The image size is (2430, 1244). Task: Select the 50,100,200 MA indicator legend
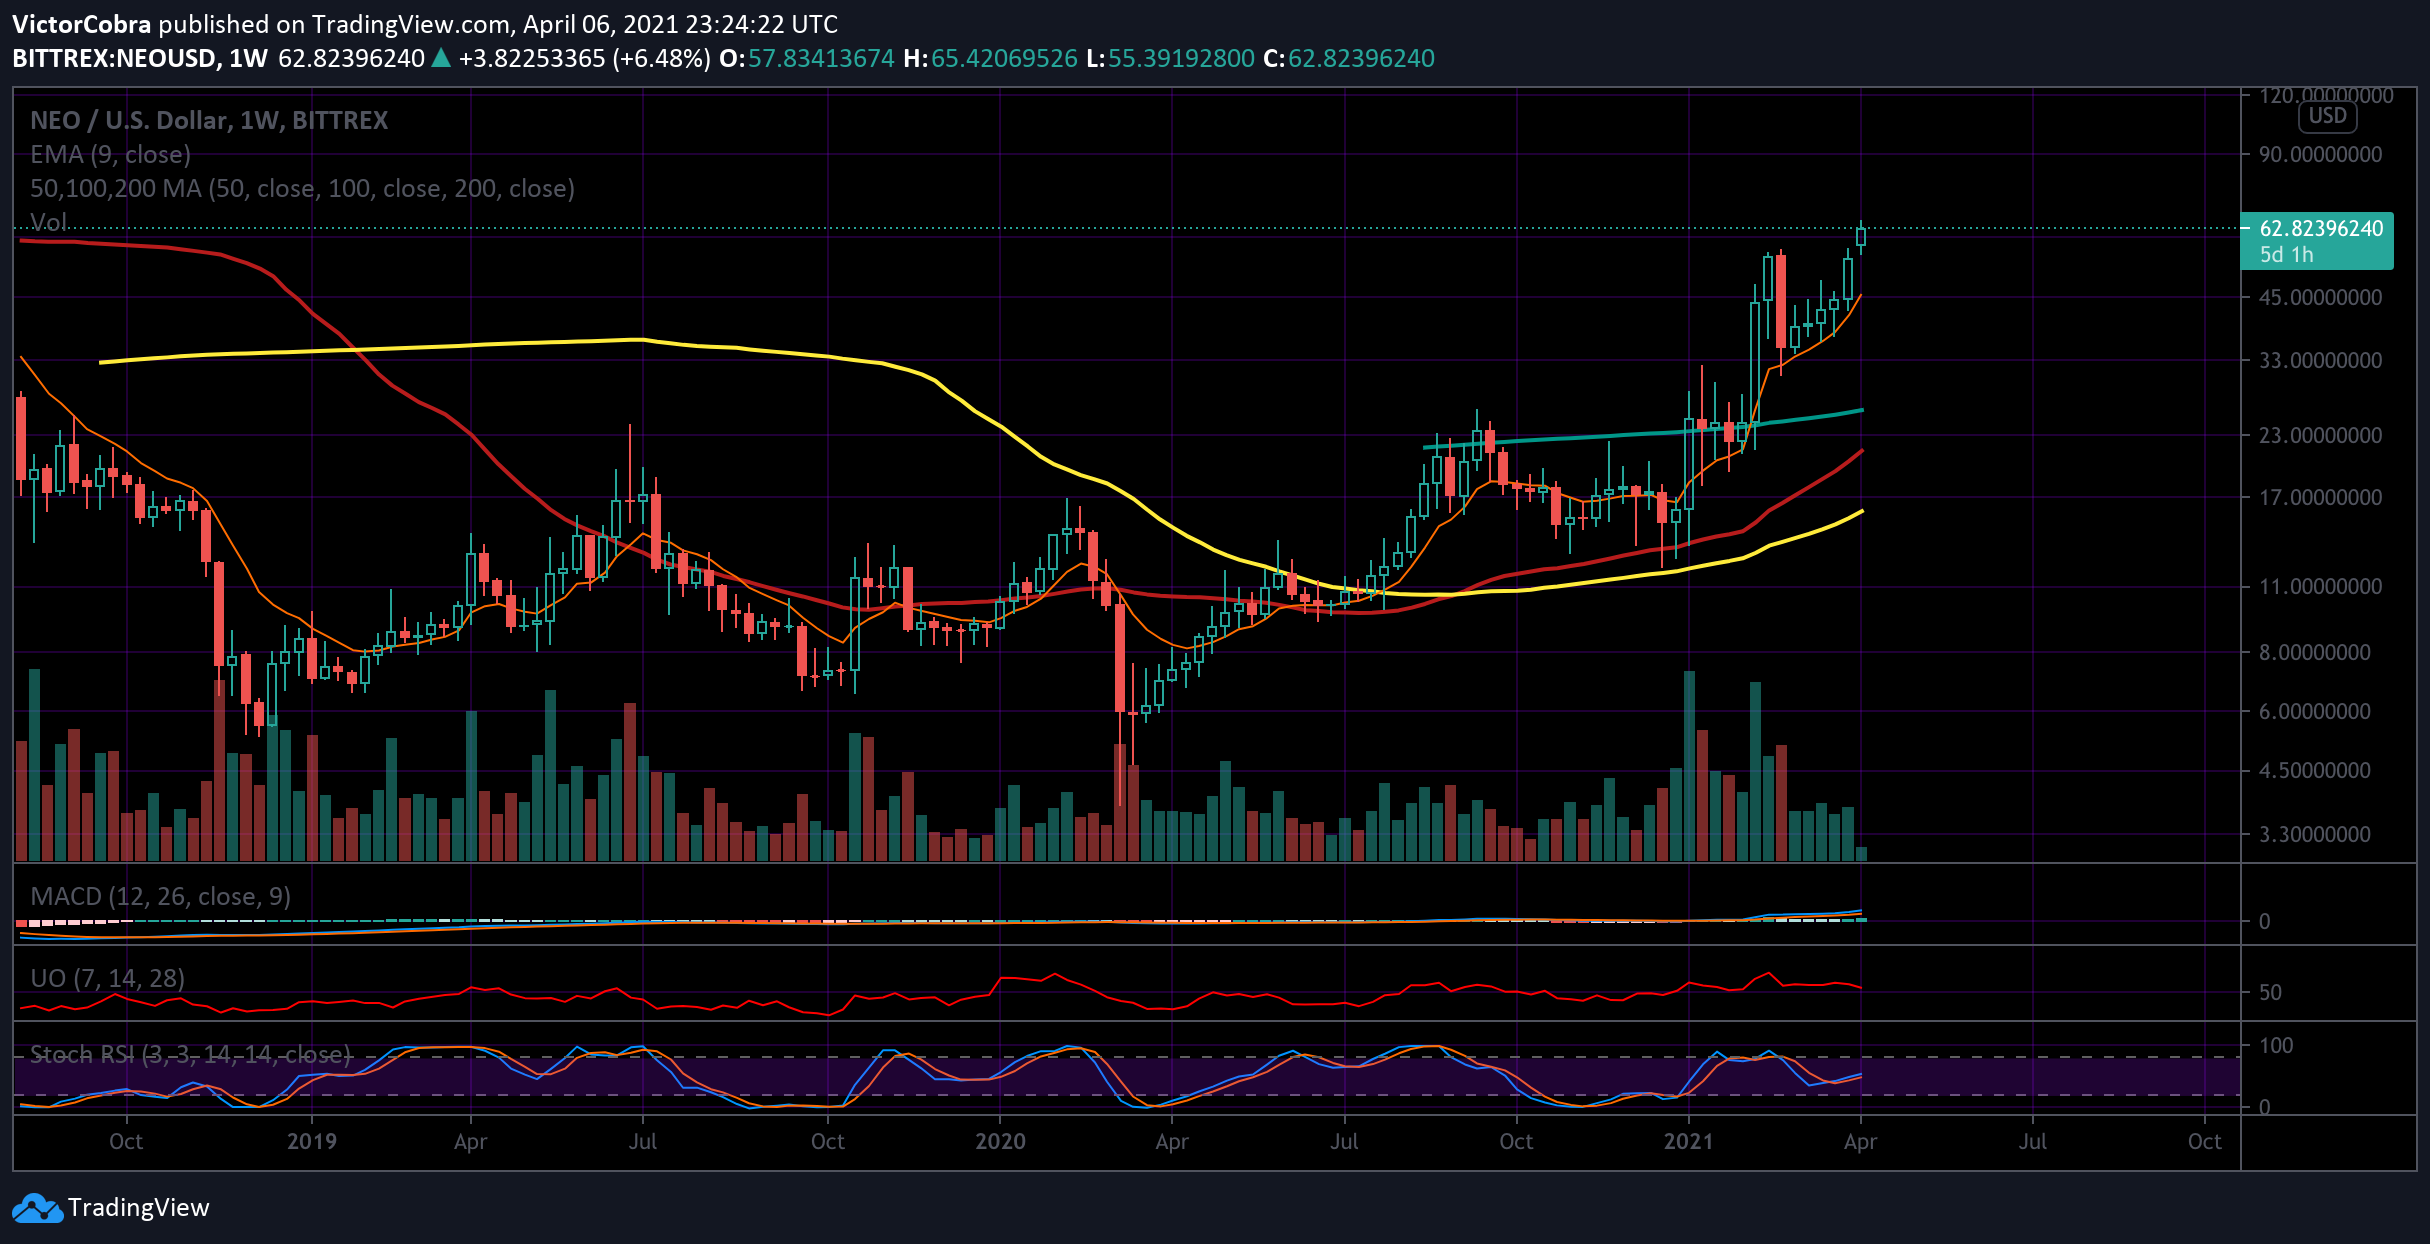point(302,188)
